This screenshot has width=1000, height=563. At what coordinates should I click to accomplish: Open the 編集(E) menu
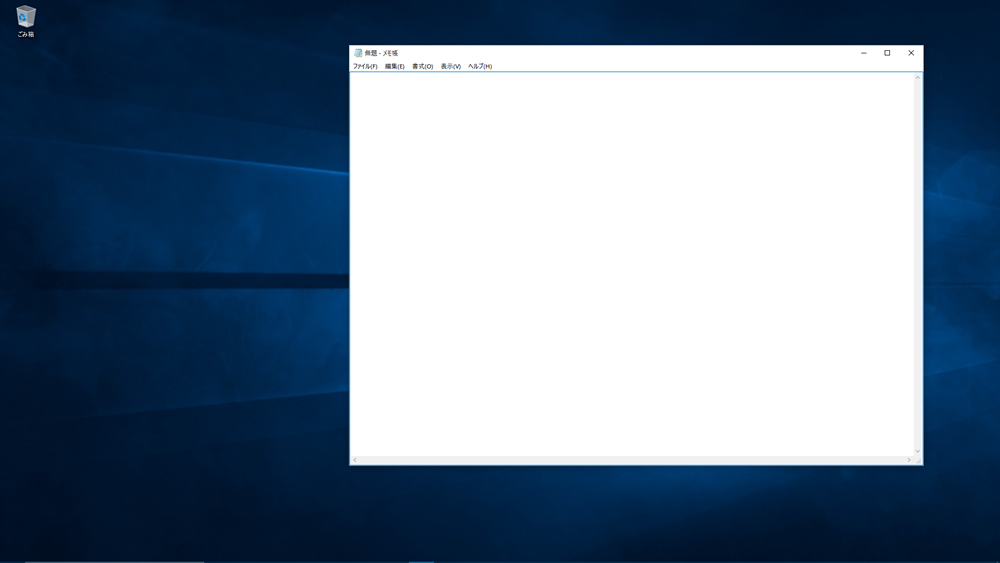coord(395,66)
